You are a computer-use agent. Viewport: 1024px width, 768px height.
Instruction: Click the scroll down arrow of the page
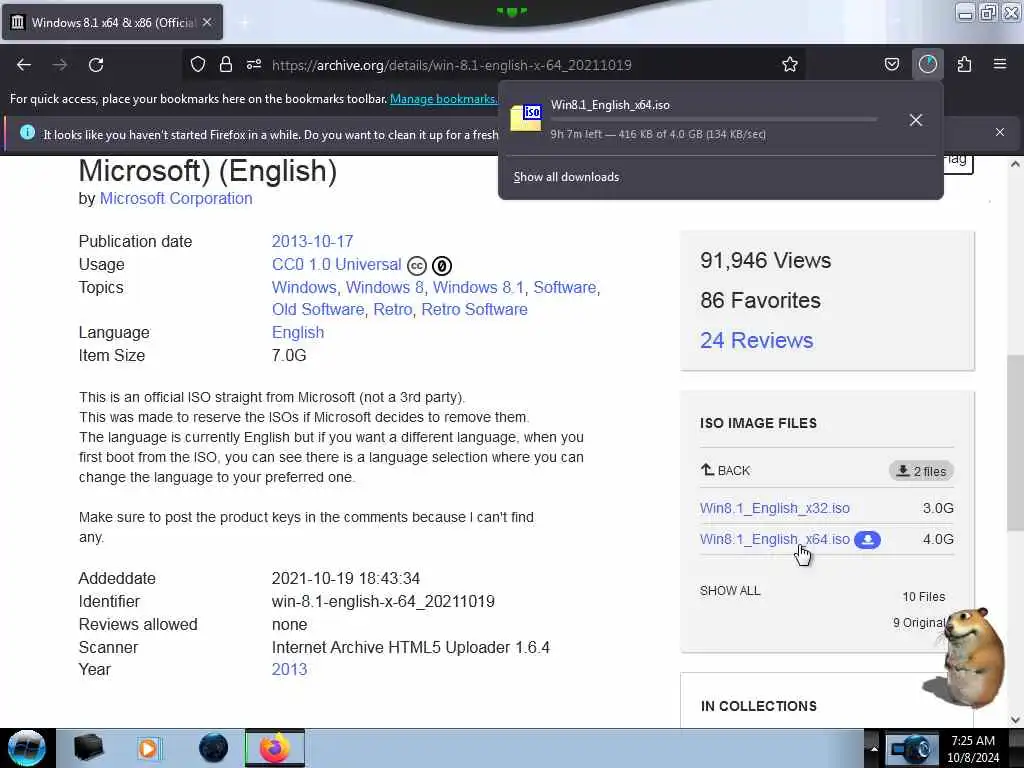[1015, 720]
